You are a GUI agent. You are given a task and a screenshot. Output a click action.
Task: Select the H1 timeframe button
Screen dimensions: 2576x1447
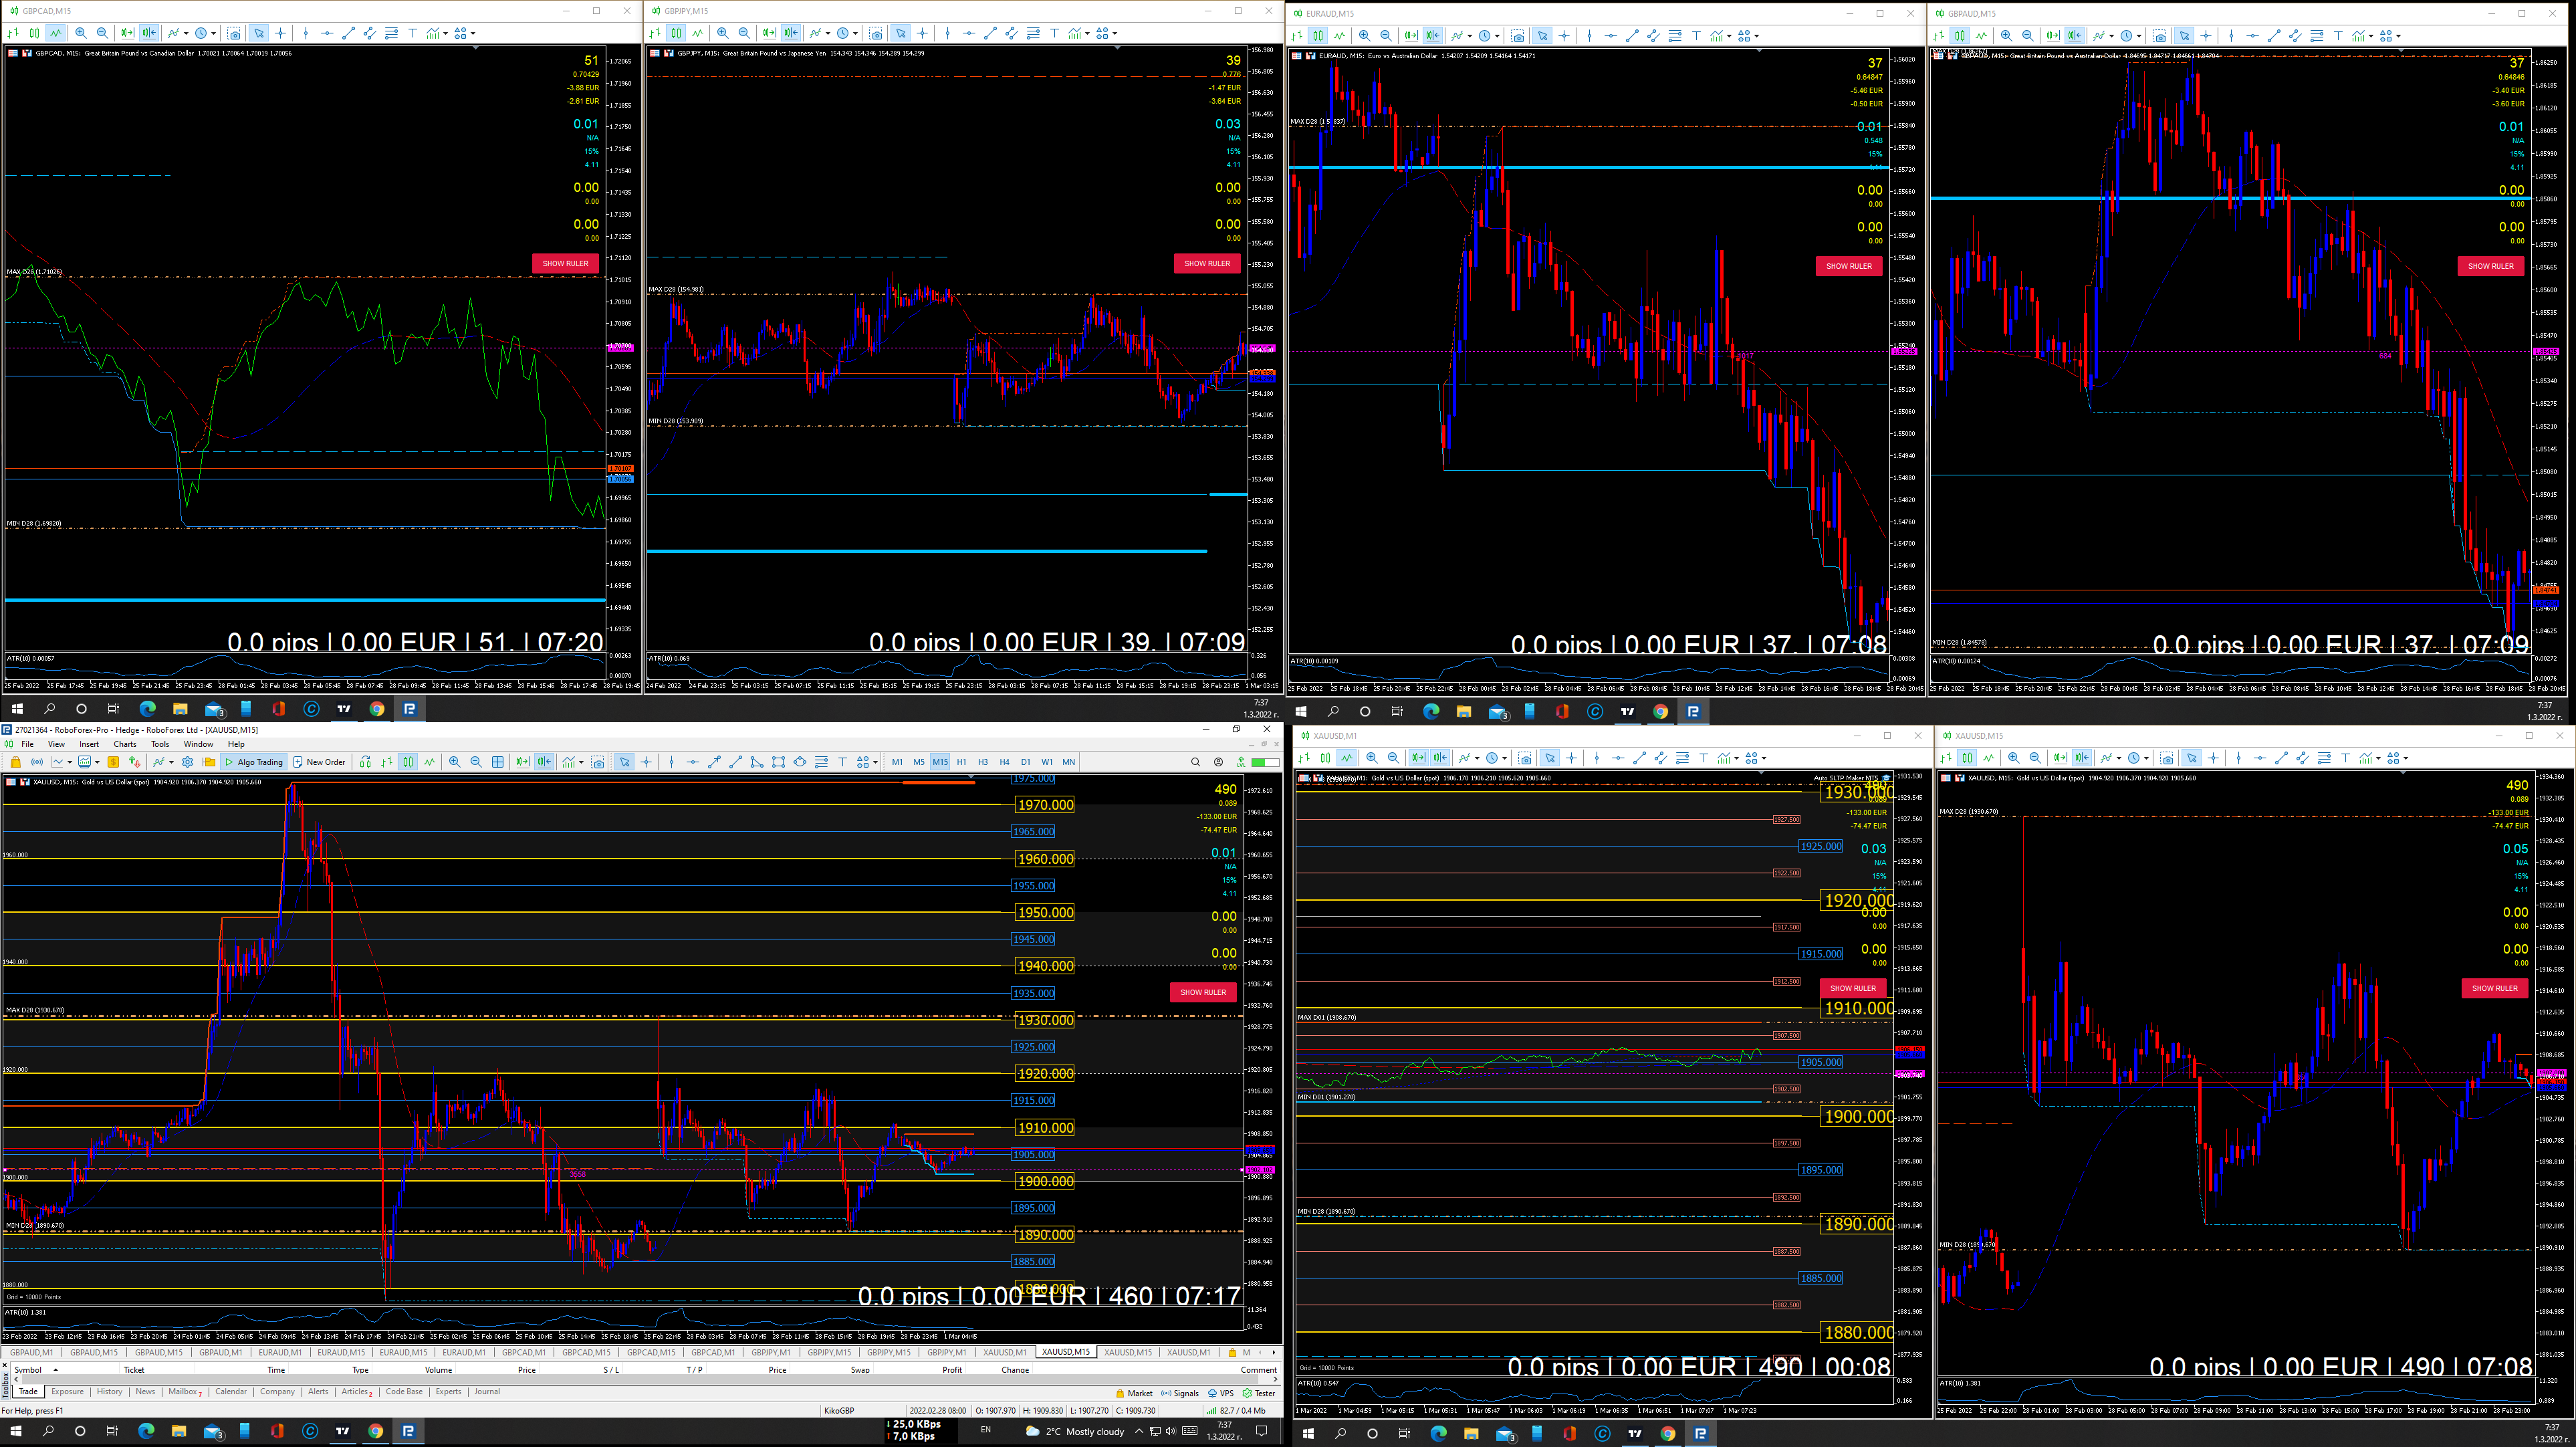coord(961,762)
